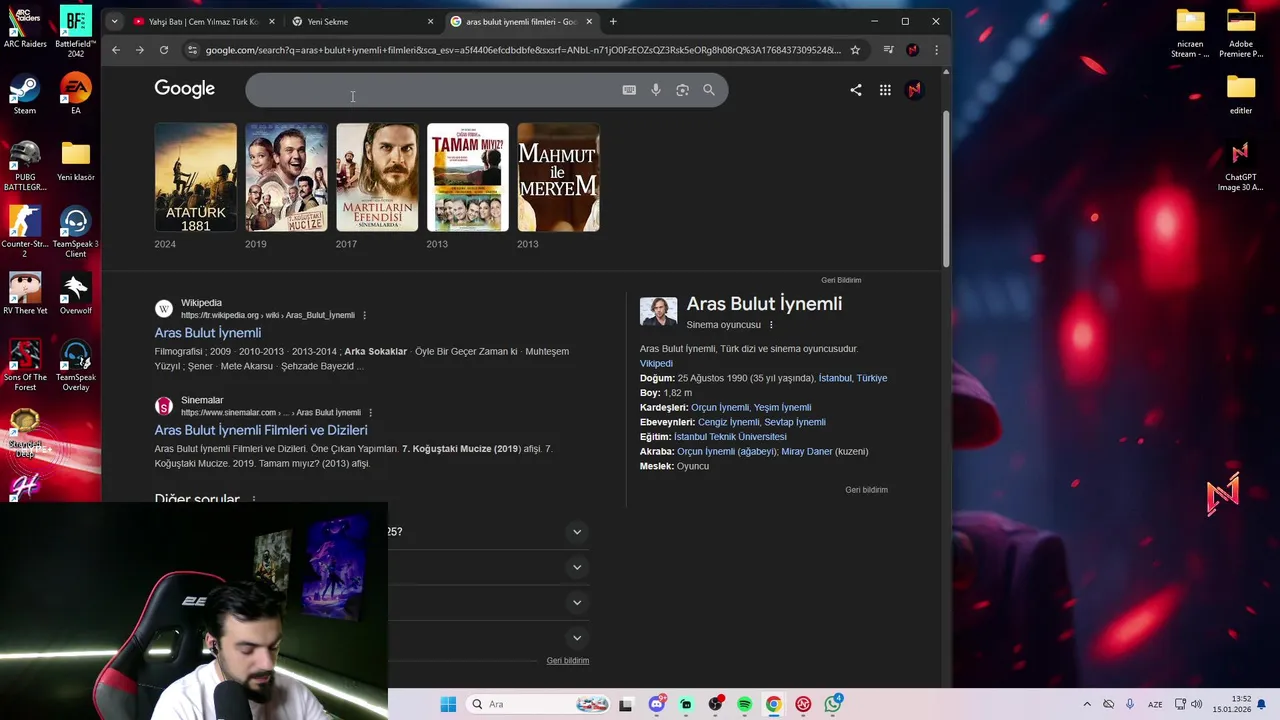The image size is (1280, 720).
Task: Open the Cengiz İynemli parent link
Action: pyautogui.click(x=729, y=422)
